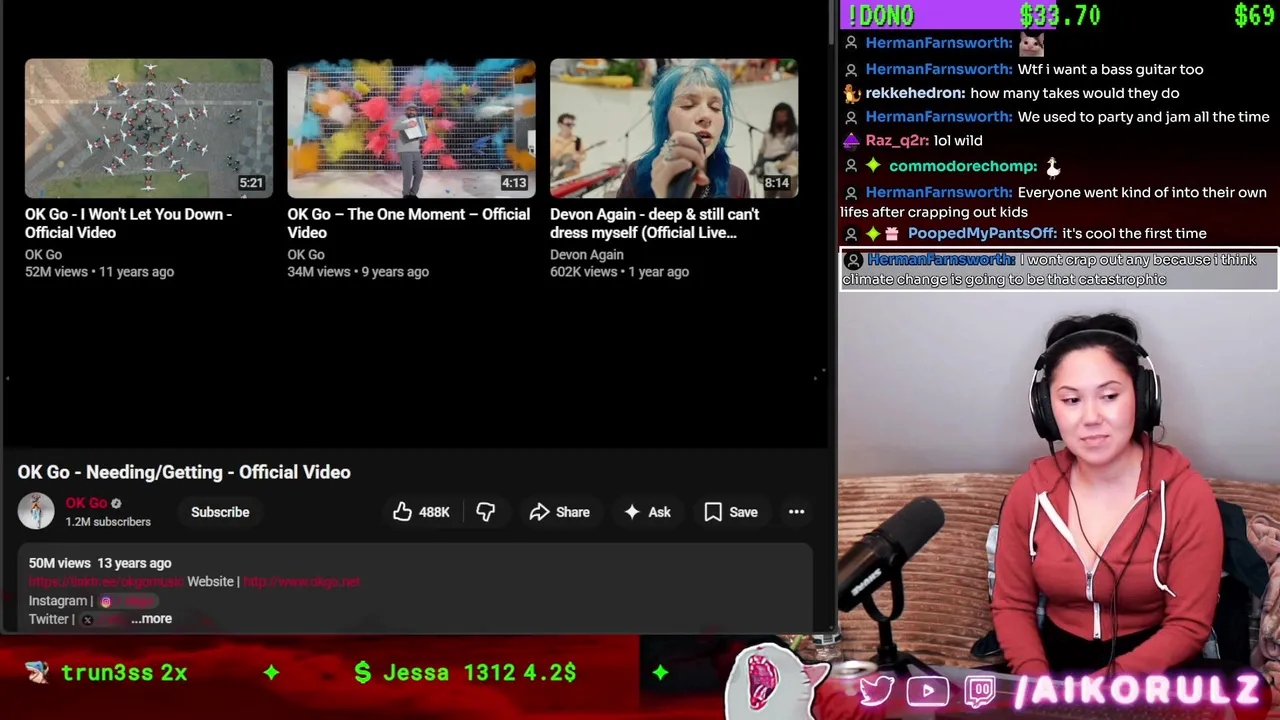Share the OK Go video
The image size is (1280, 720).
[x=560, y=512]
